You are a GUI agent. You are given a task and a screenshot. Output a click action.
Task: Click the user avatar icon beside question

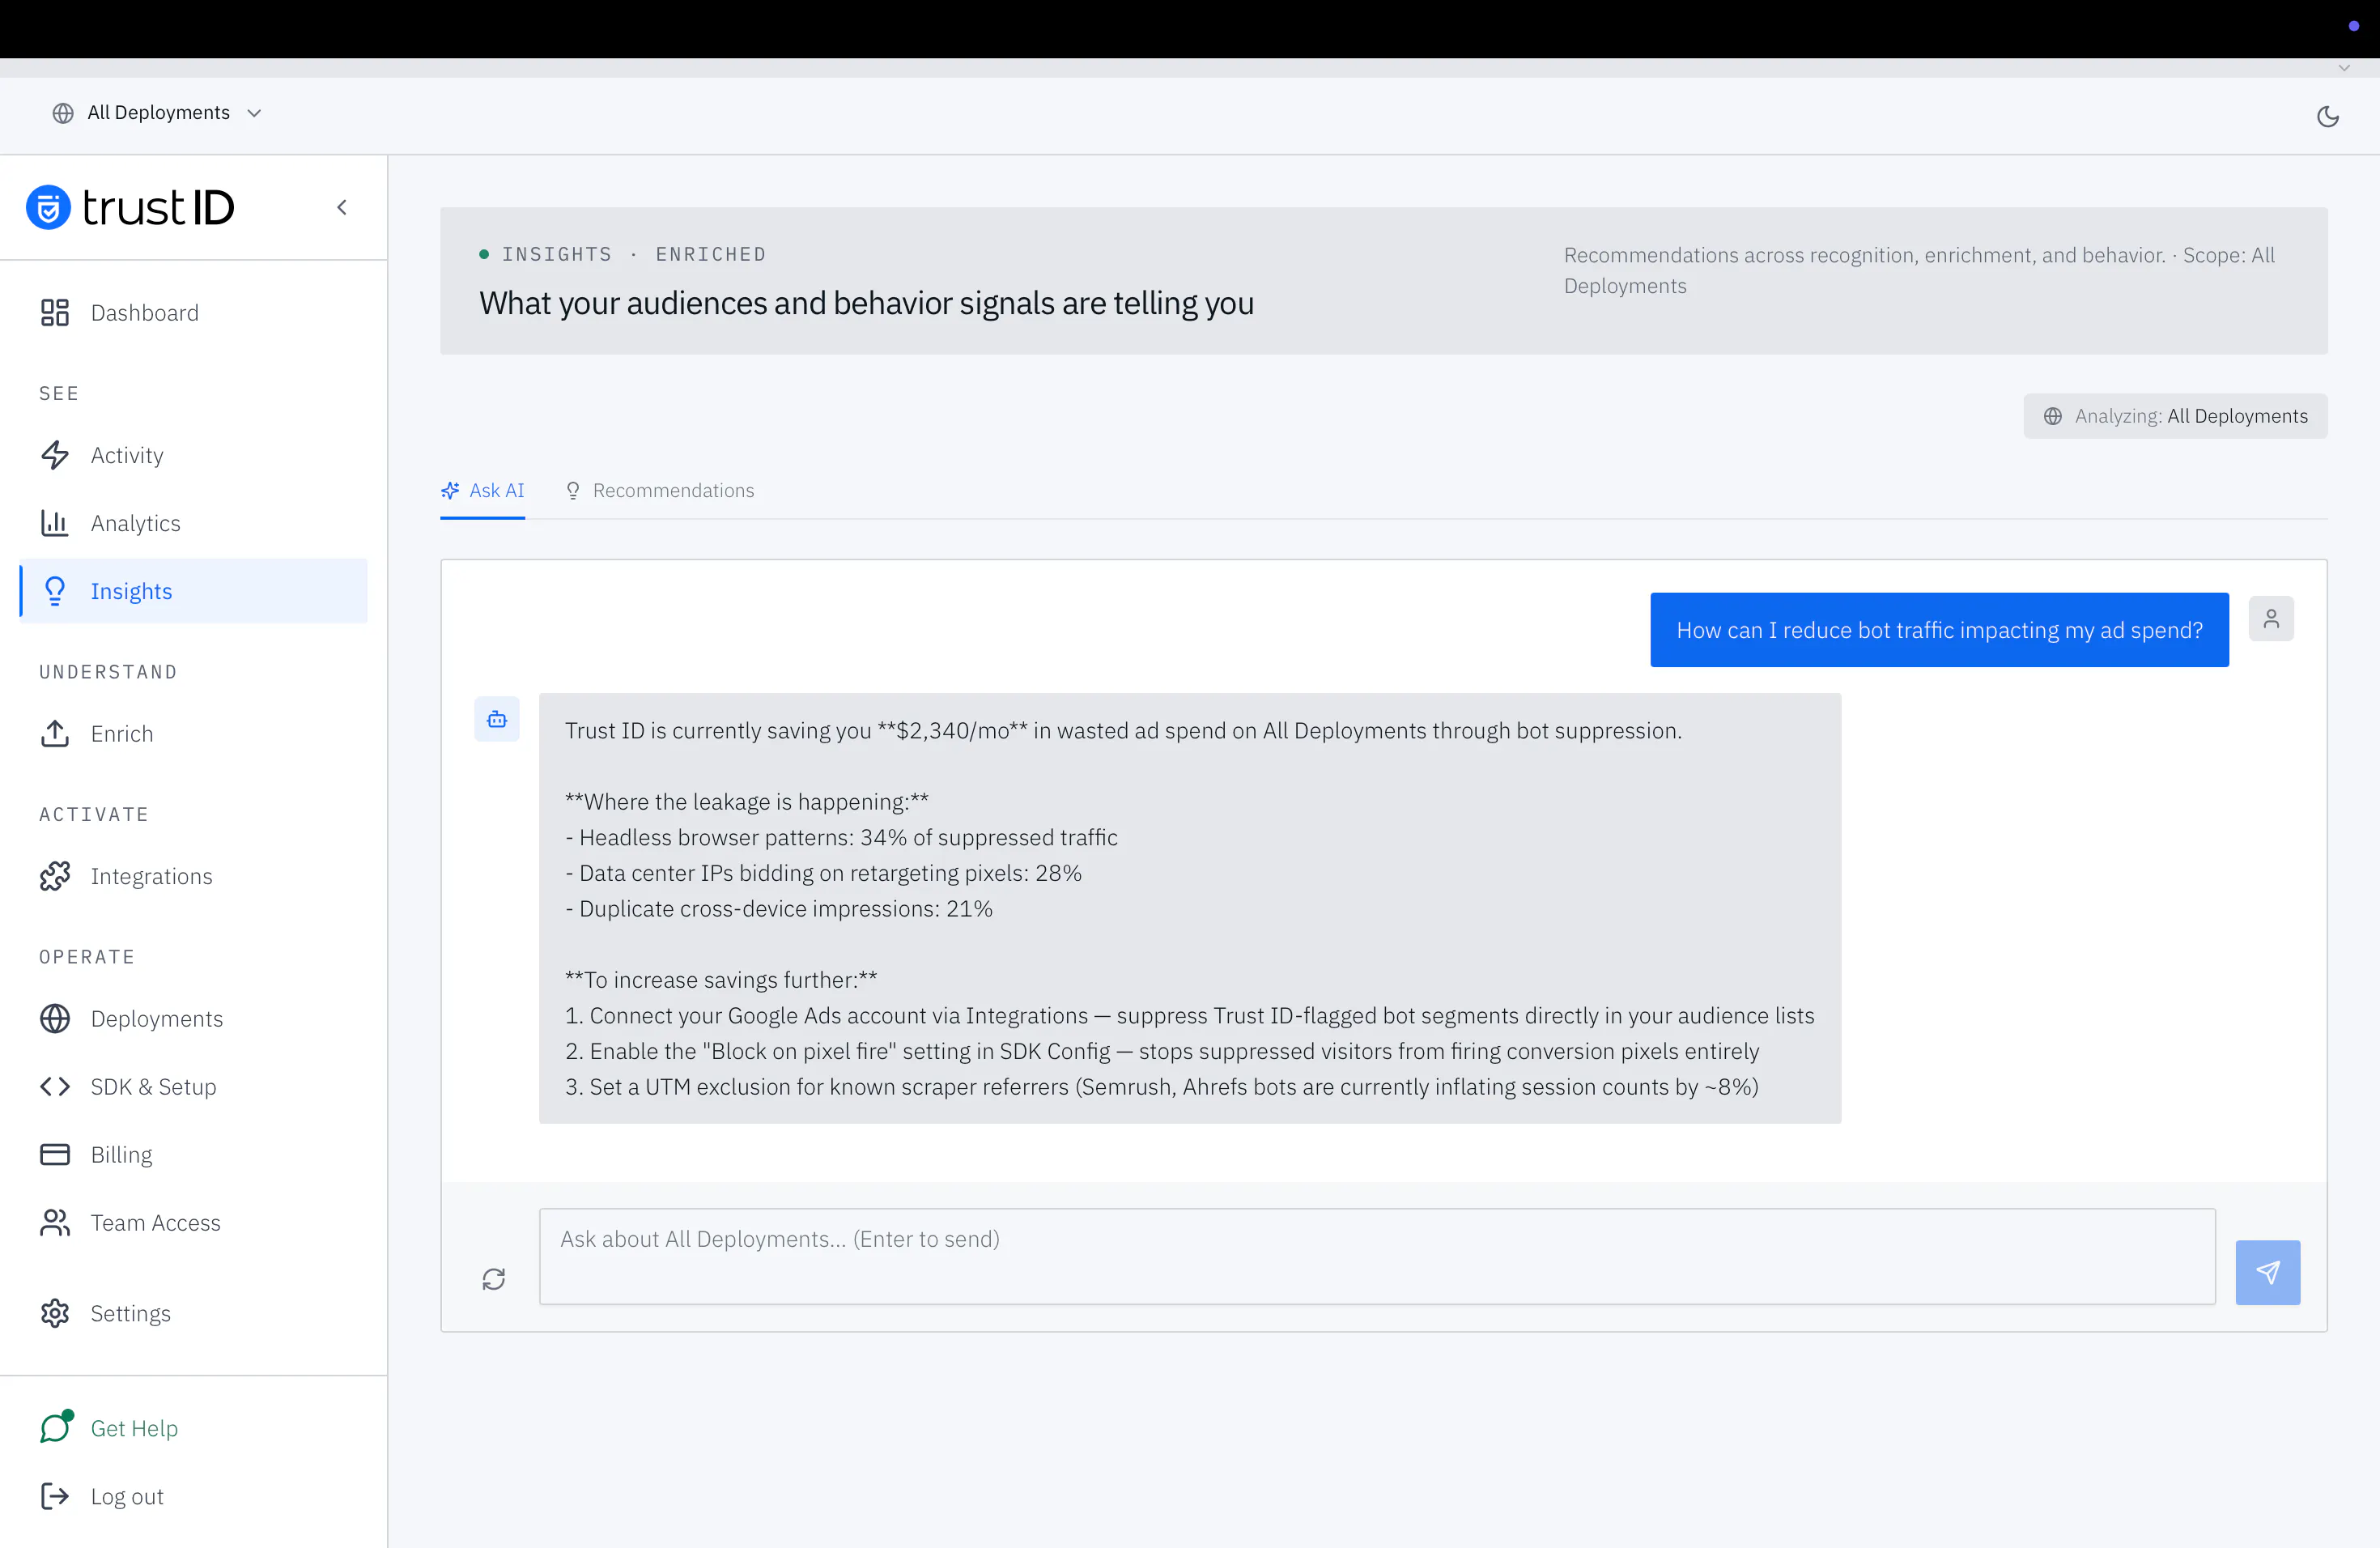click(x=2271, y=619)
